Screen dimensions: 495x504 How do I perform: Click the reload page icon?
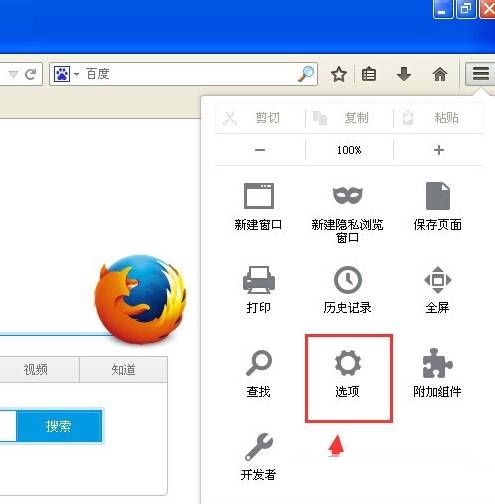(31, 74)
